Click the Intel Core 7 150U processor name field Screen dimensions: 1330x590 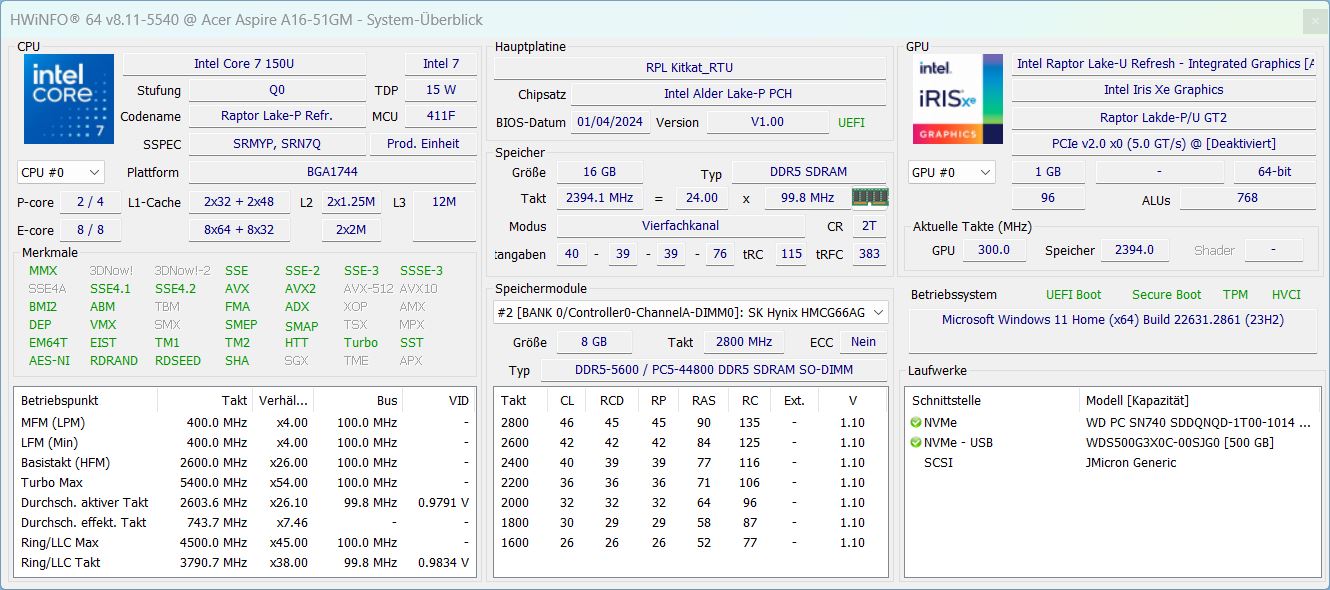[x=244, y=63]
